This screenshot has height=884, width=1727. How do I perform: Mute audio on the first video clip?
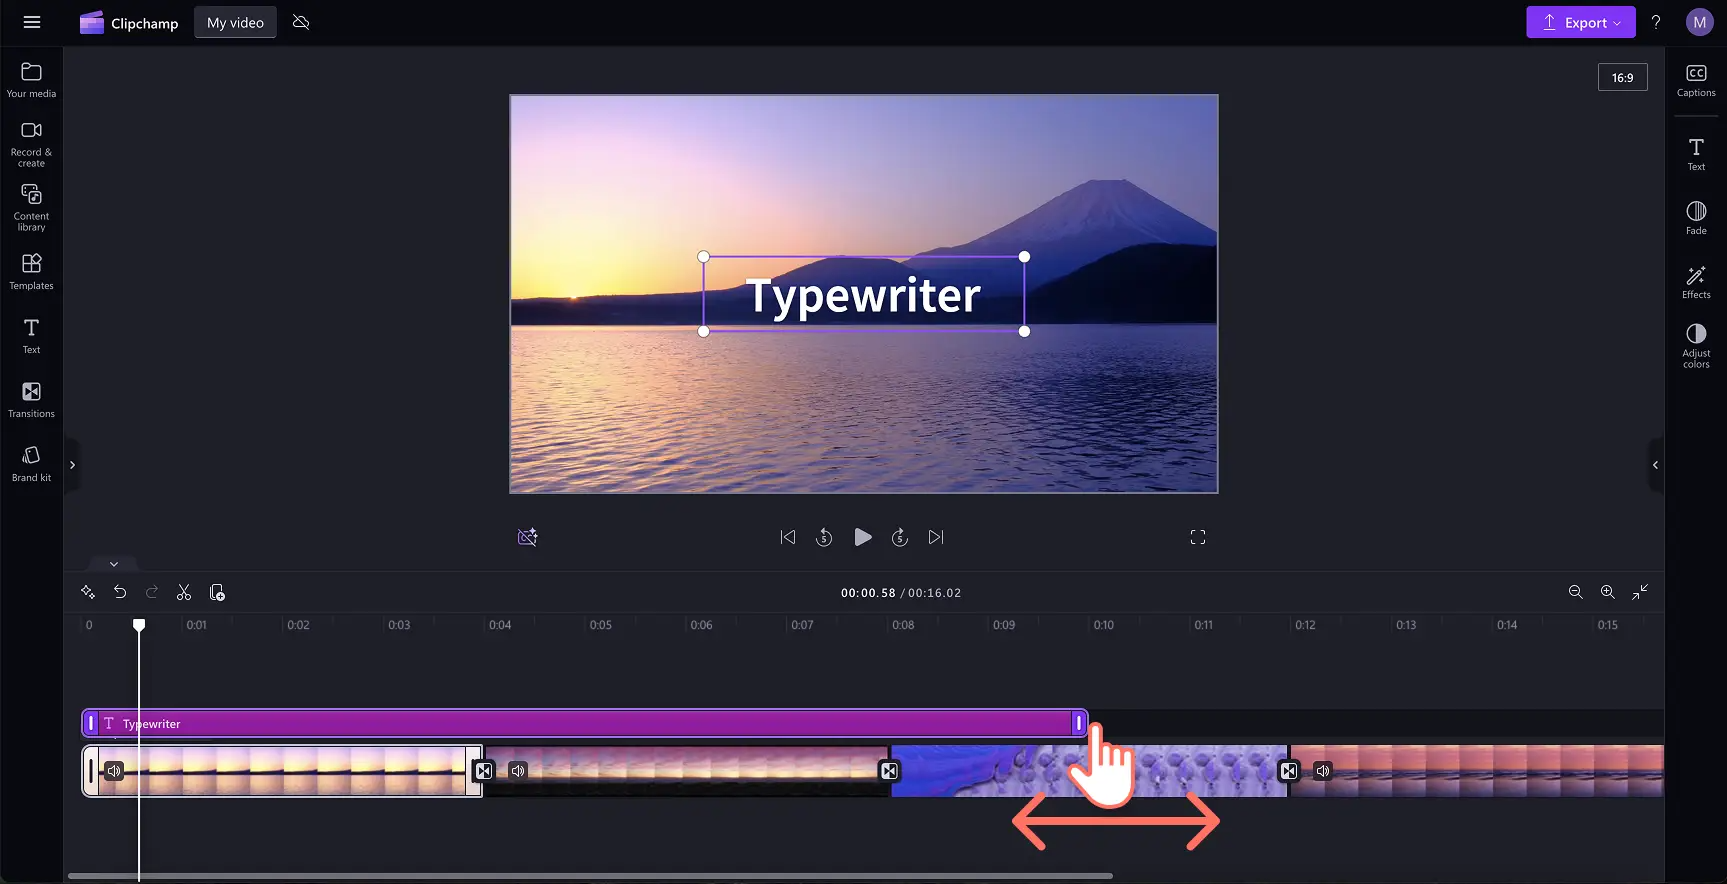[115, 771]
